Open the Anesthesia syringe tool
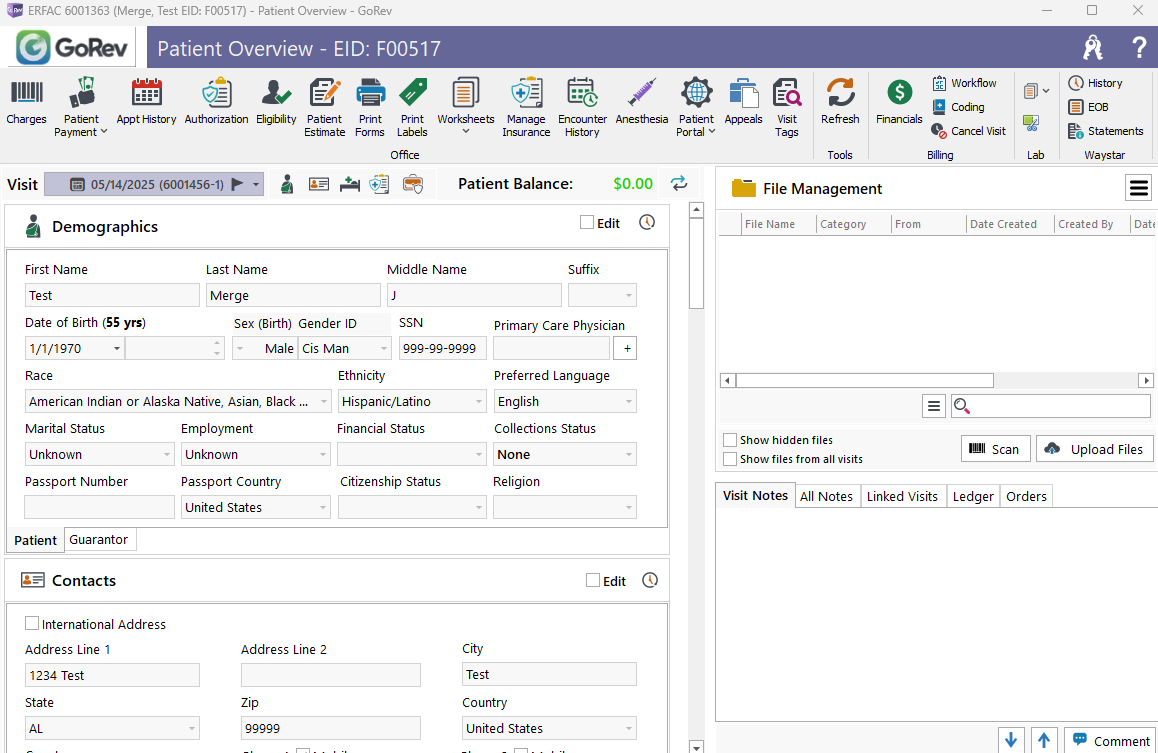Viewport: 1158px width, 753px height. [x=642, y=101]
